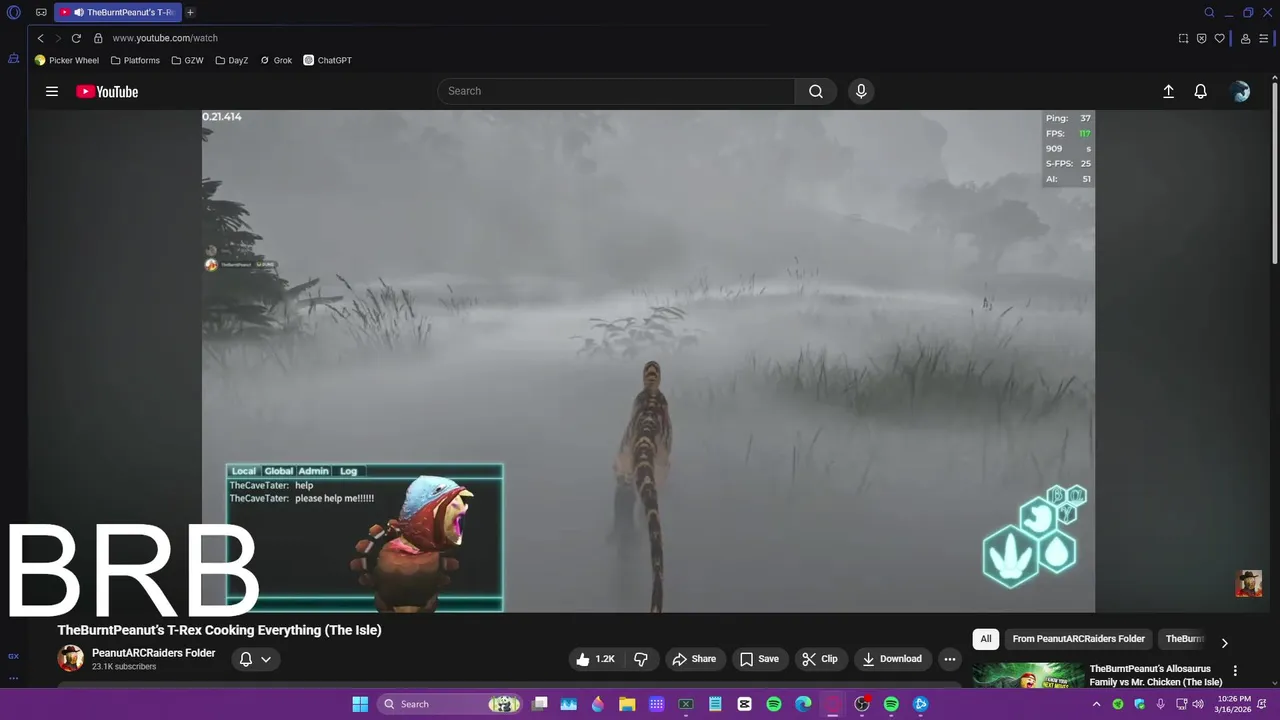This screenshot has width=1280, height=720.
Task: Go back in the browser
Action: tap(40, 38)
